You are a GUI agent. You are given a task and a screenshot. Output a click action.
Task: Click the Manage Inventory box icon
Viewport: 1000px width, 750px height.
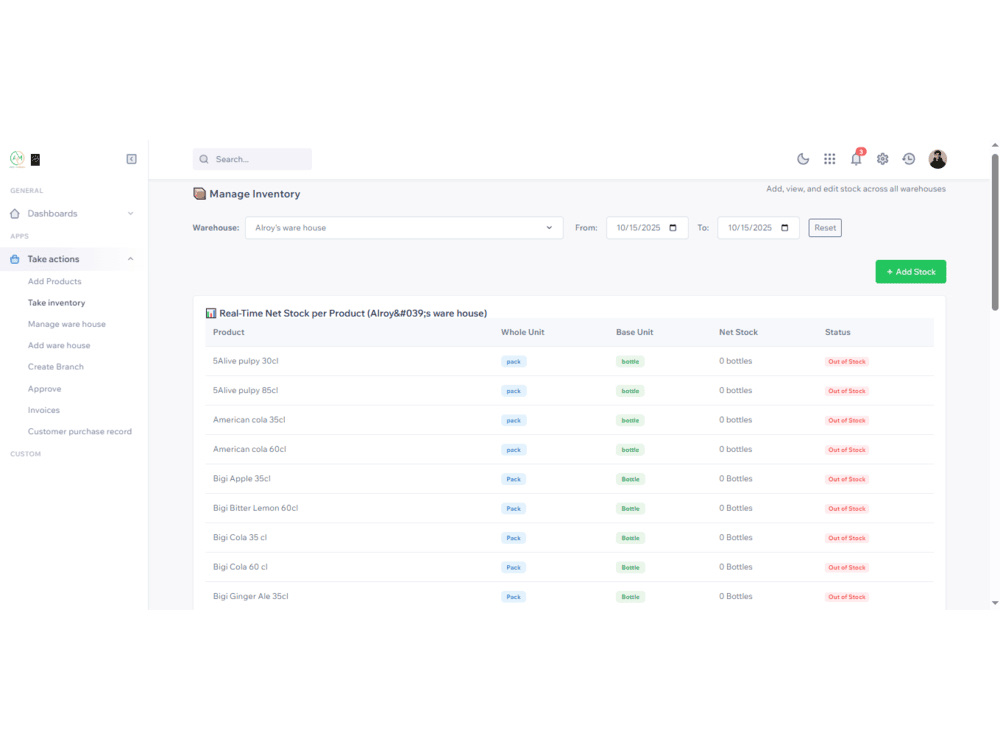(200, 193)
